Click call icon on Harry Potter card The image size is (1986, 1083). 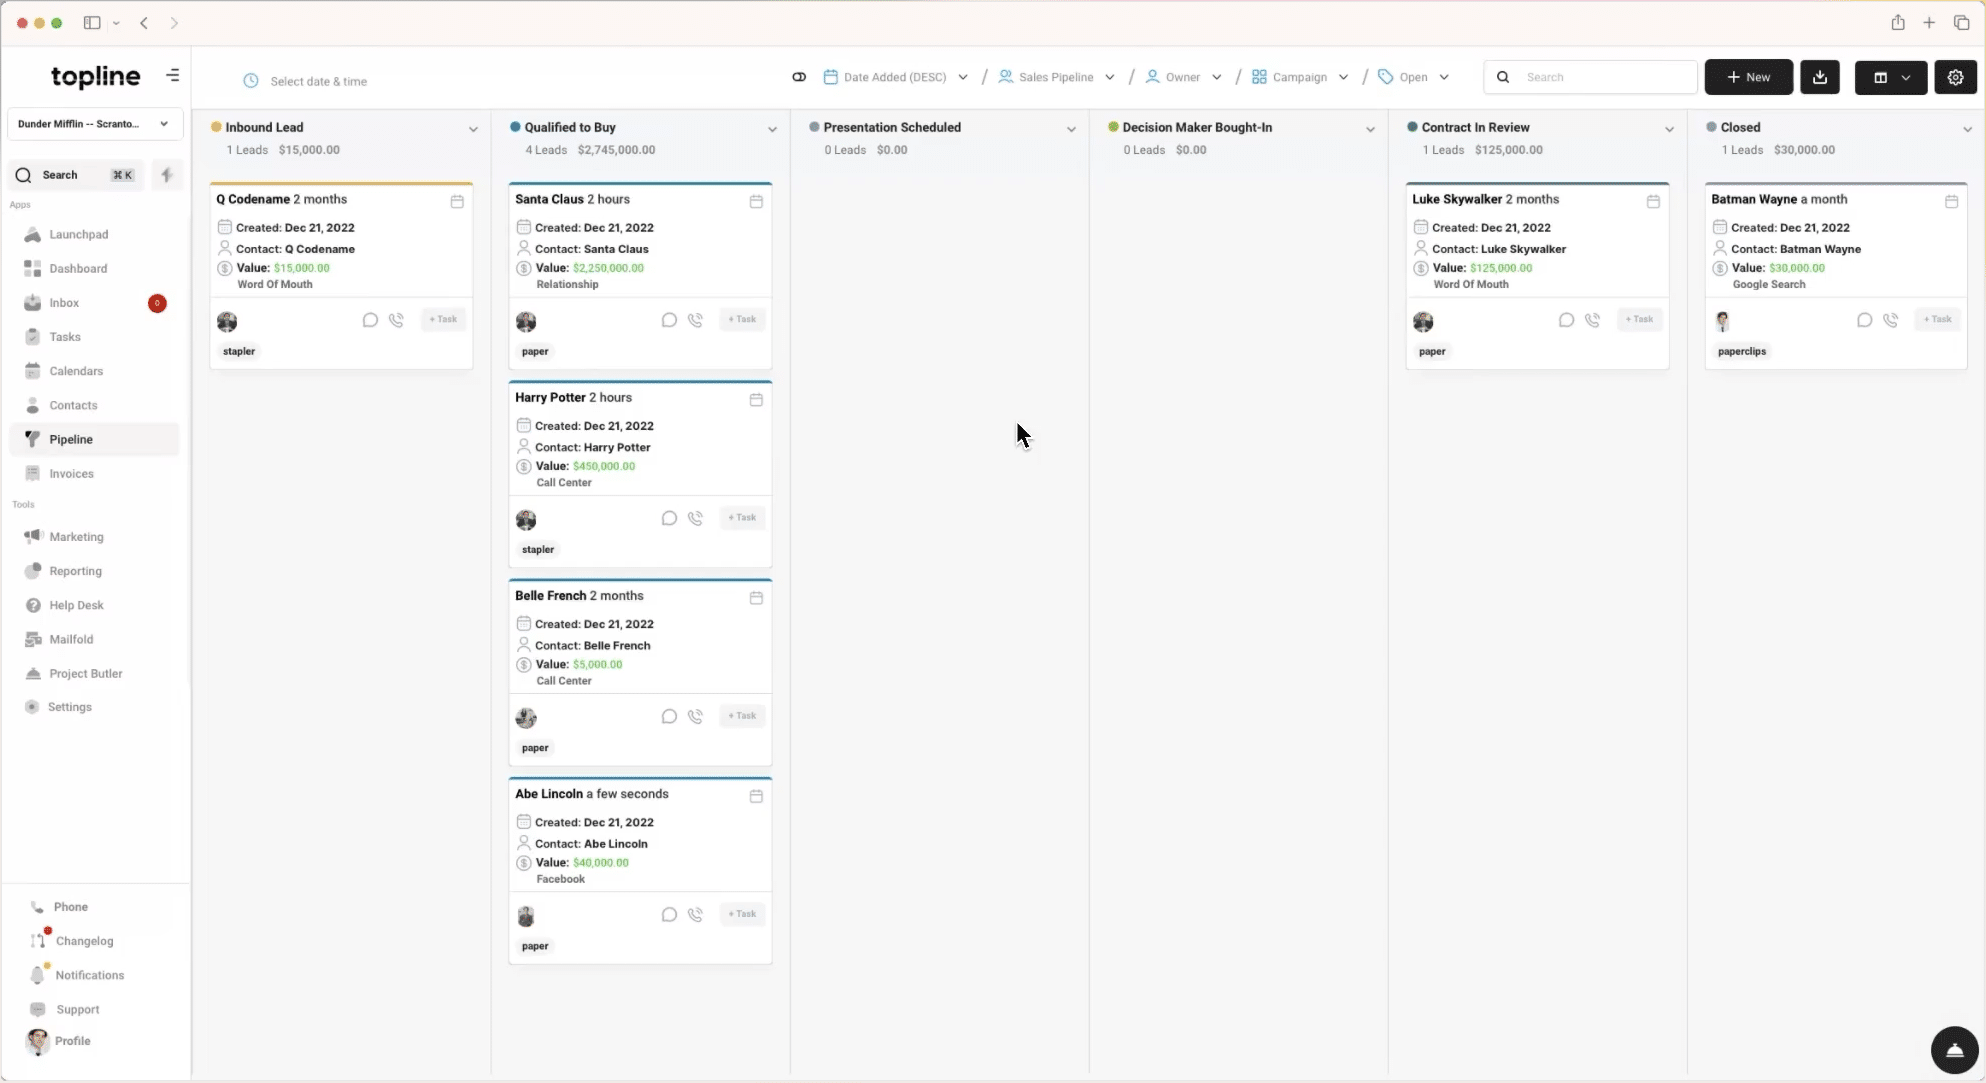[695, 518]
